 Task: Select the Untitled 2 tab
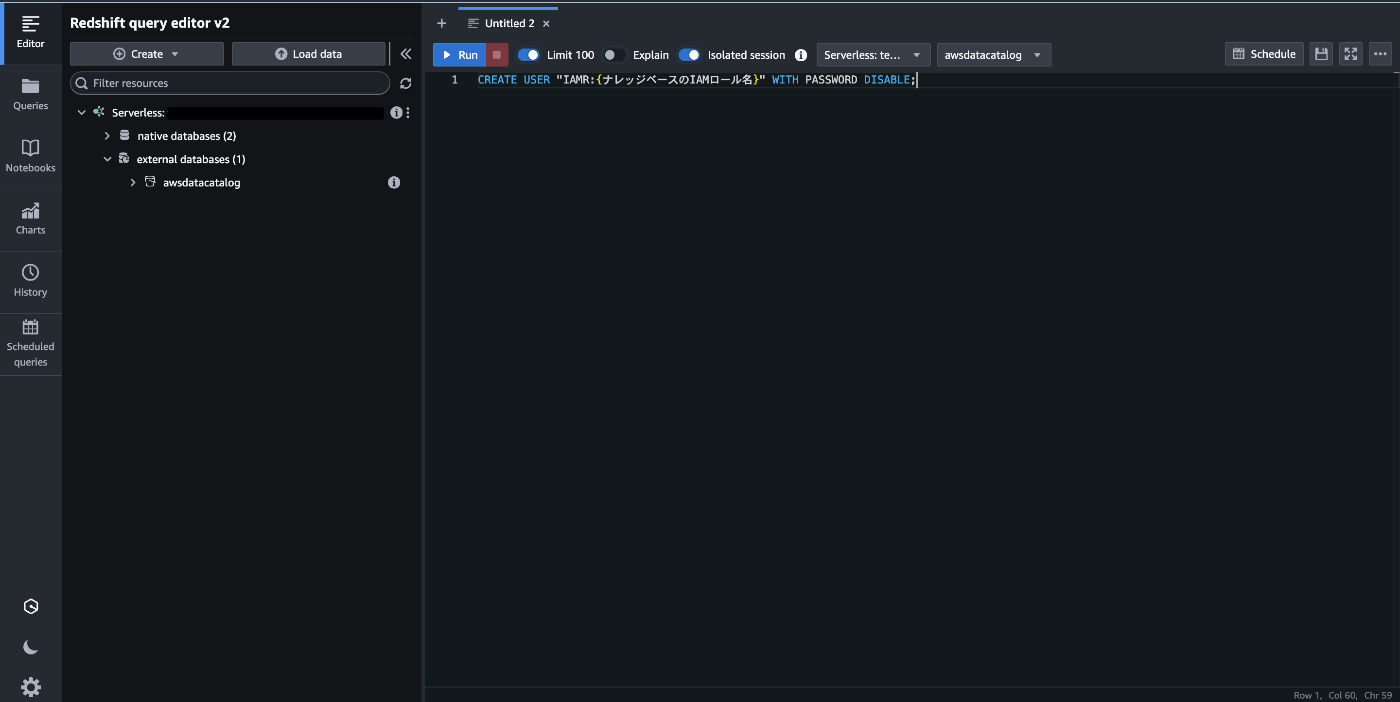[x=510, y=24]
